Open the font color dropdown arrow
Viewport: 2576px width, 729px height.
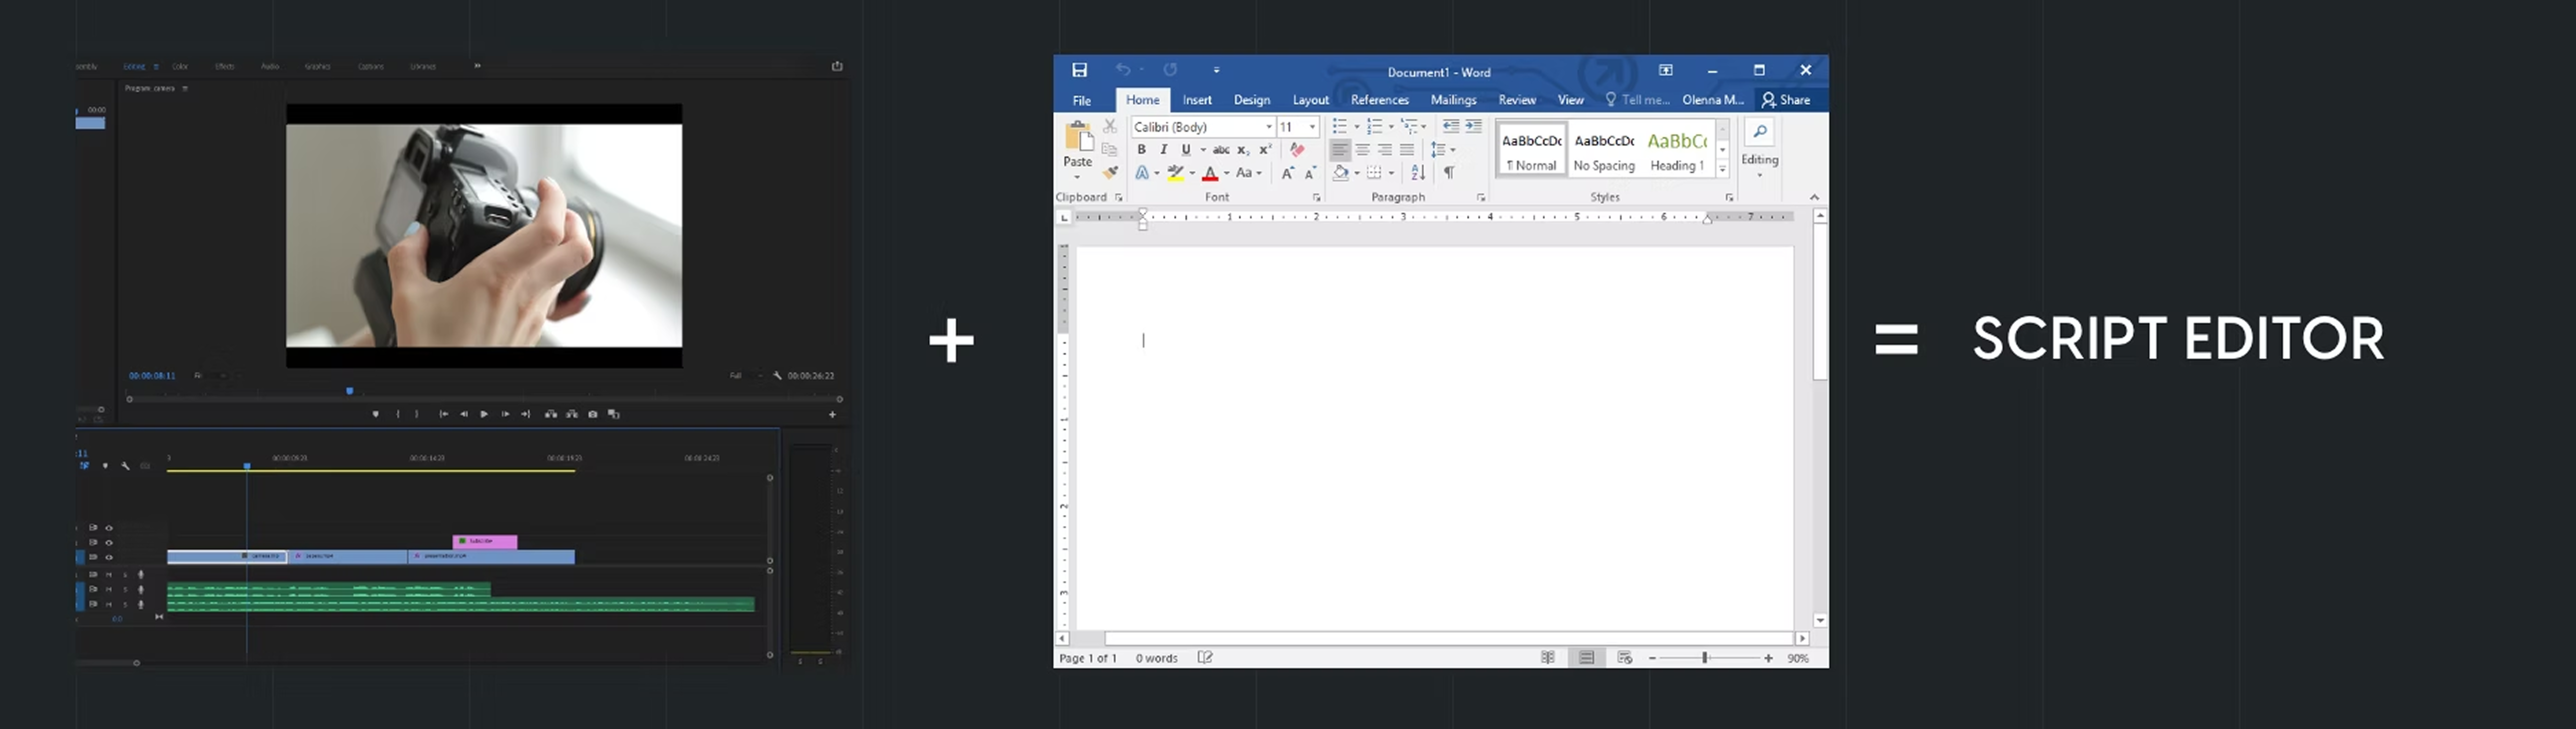[1227, 173]
